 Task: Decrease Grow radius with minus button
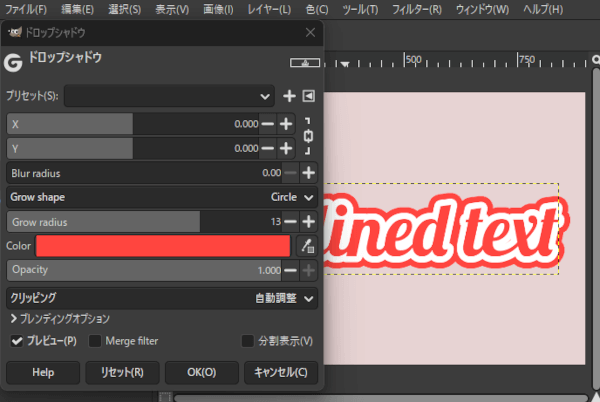click(x=291, y=221)
